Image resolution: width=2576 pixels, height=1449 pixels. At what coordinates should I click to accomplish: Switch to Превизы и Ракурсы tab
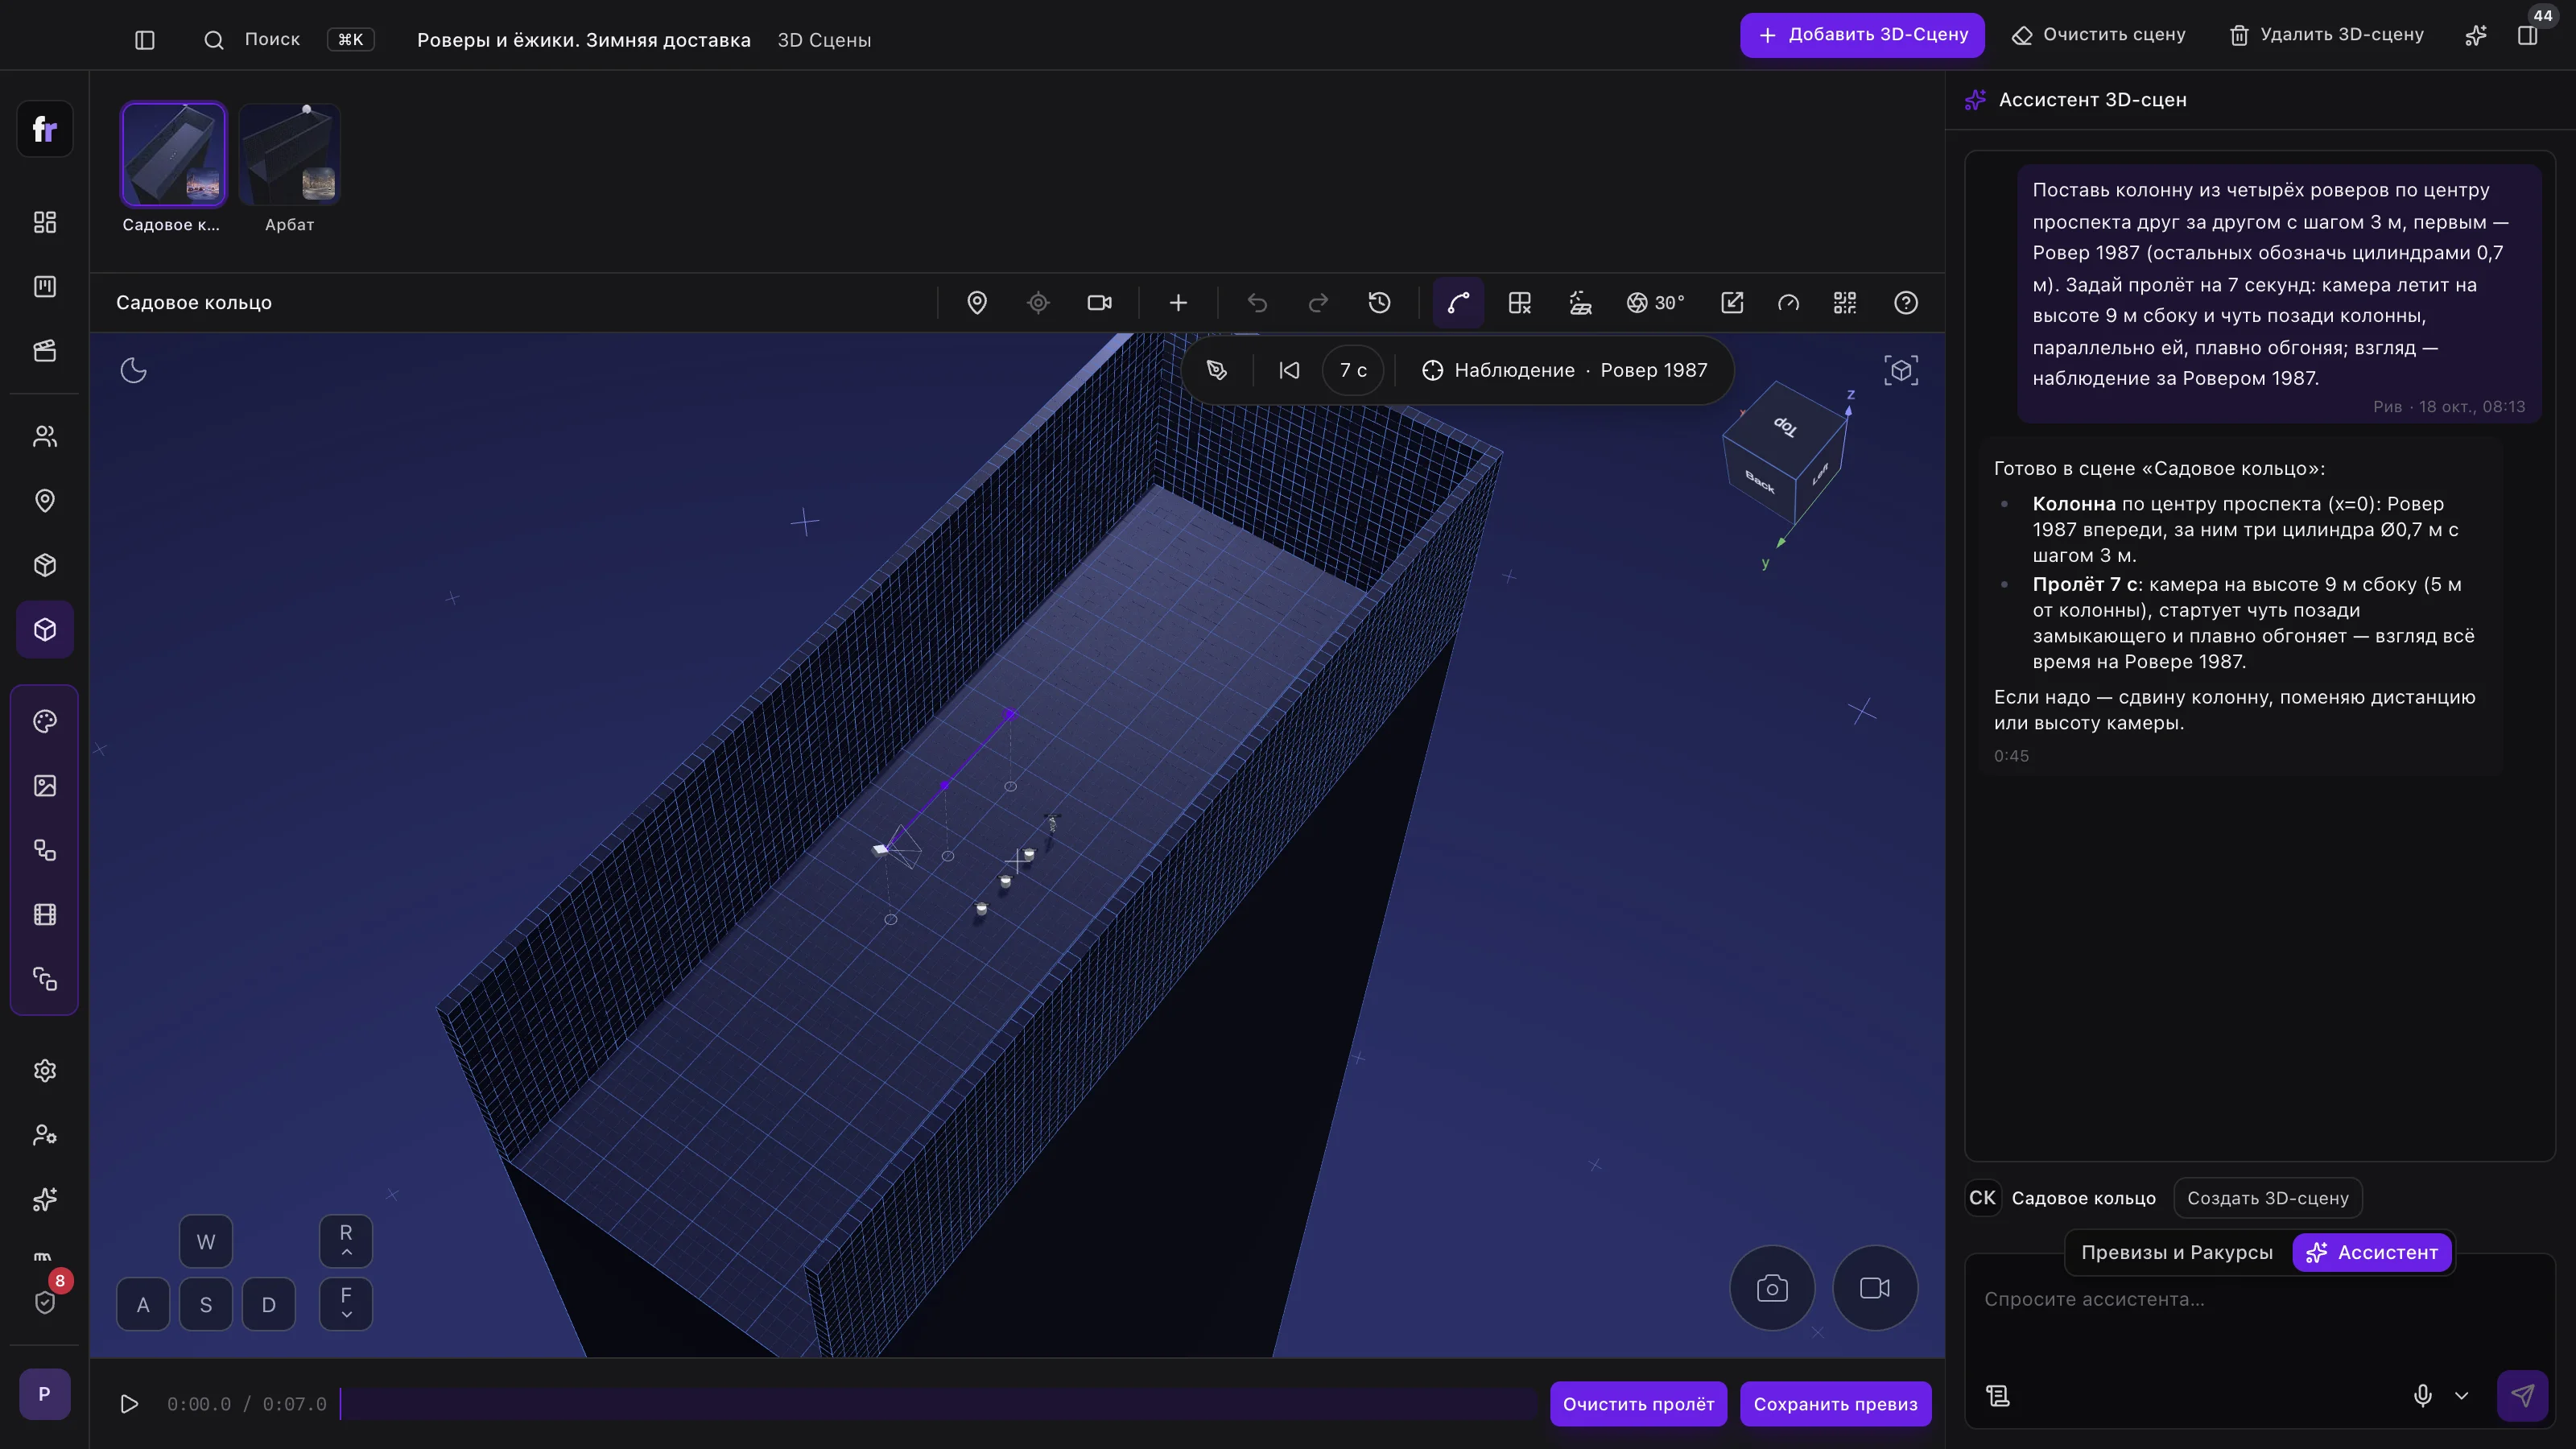(2177, 1252)
